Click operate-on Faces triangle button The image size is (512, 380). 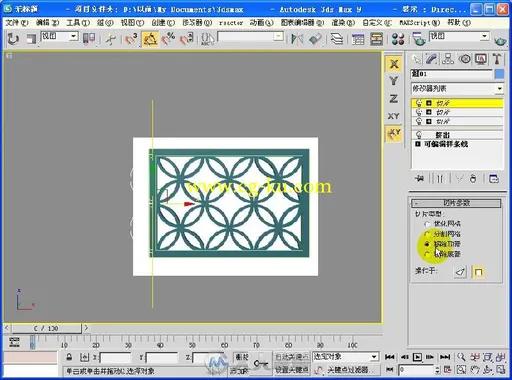click(x=460, y=272)
